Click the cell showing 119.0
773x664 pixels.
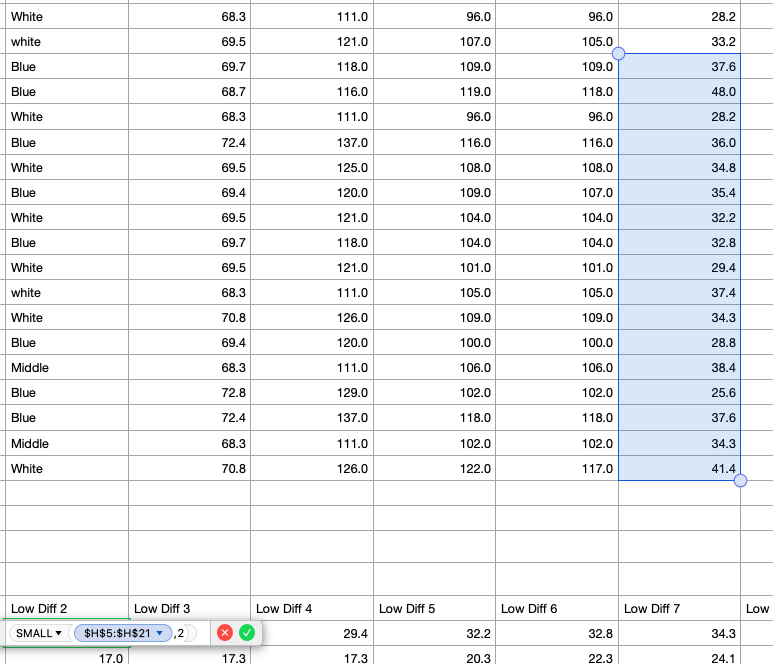[x=434, y=92]
